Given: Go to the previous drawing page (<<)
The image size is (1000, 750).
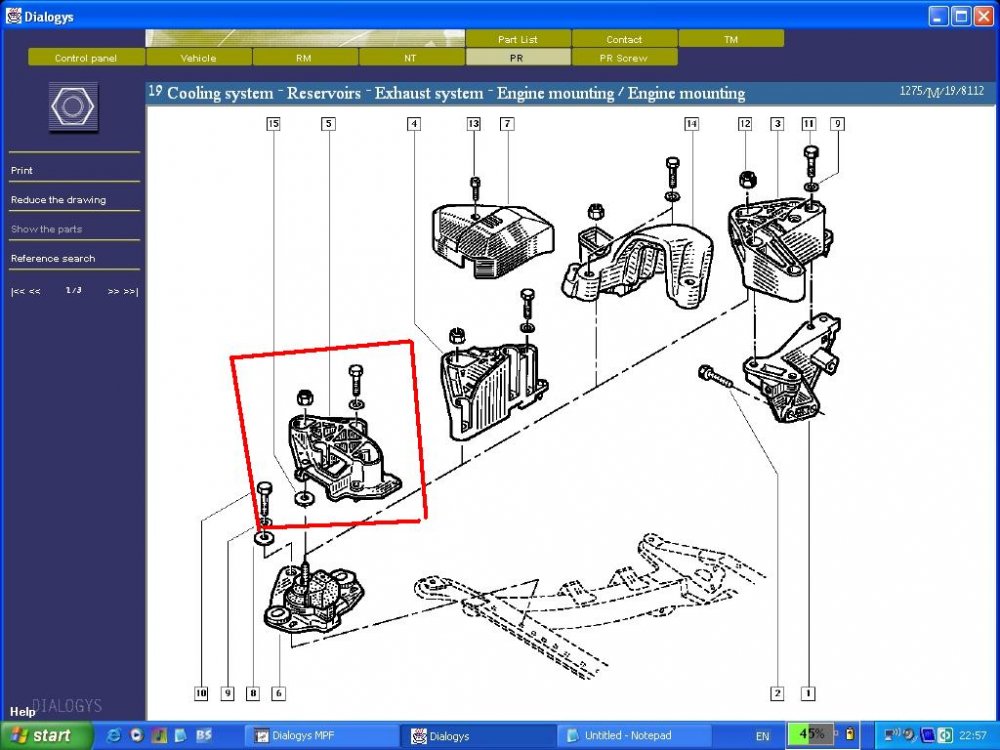Looking at the screenshot, I should pos(34,291).
